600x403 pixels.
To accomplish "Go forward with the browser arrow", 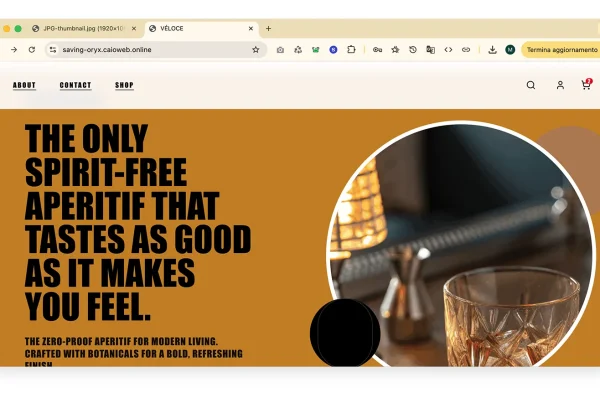I will click(14, 50).
